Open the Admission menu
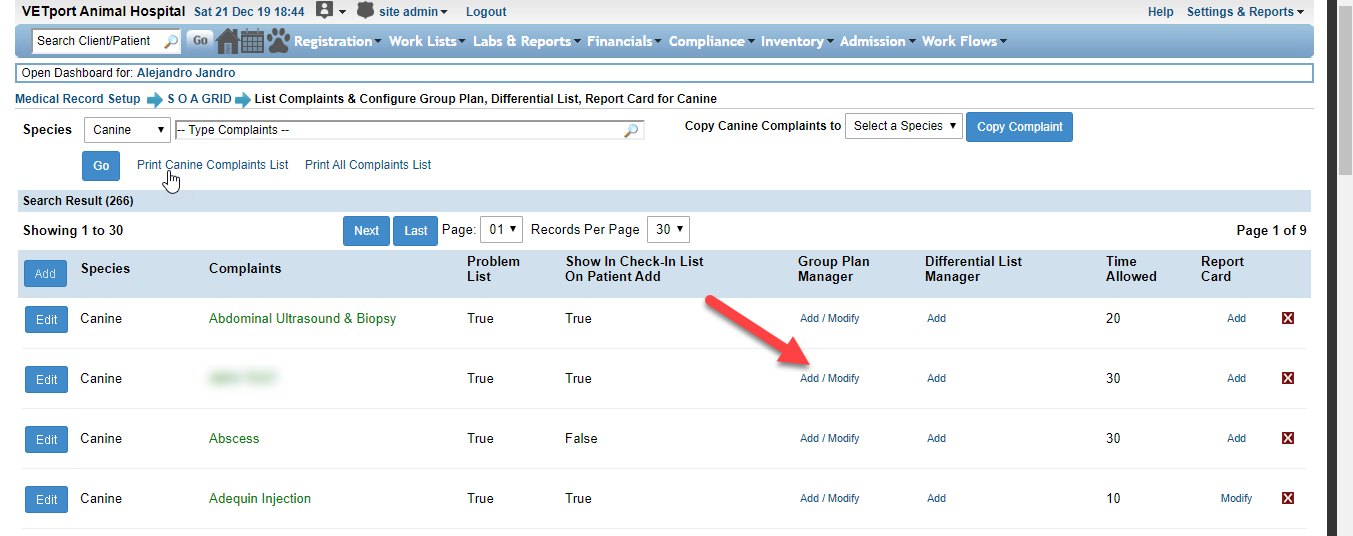The height and width of the screenshot is (536, 1353). tap(877, 41)
